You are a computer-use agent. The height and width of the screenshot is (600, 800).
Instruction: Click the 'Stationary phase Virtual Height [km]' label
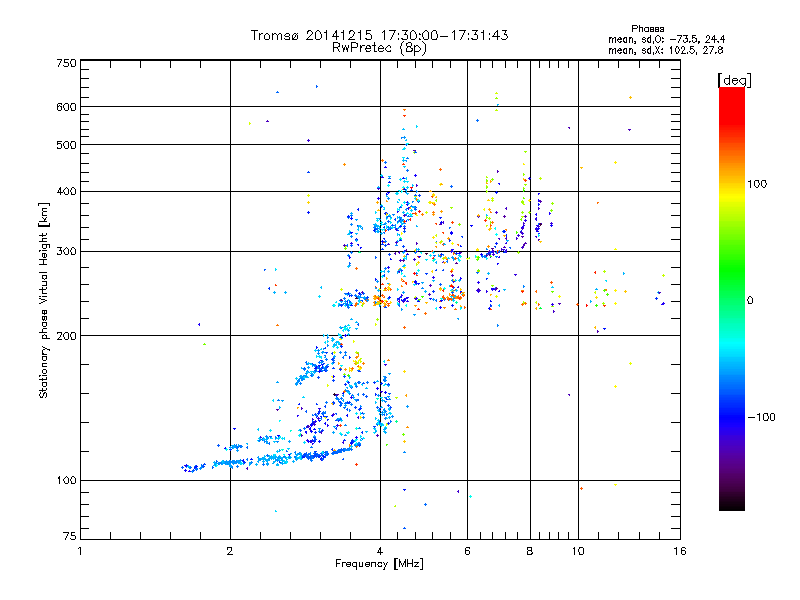coord(44,301)
